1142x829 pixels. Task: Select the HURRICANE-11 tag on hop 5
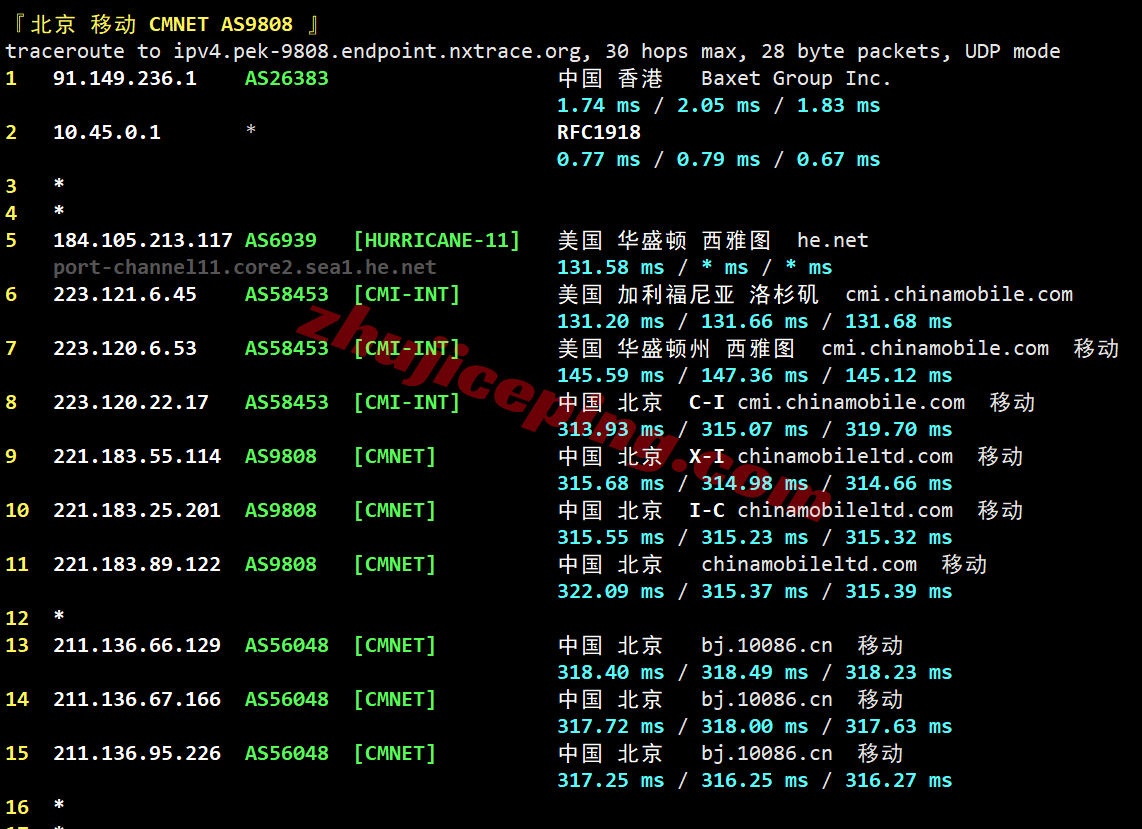(x=437, y=240)
